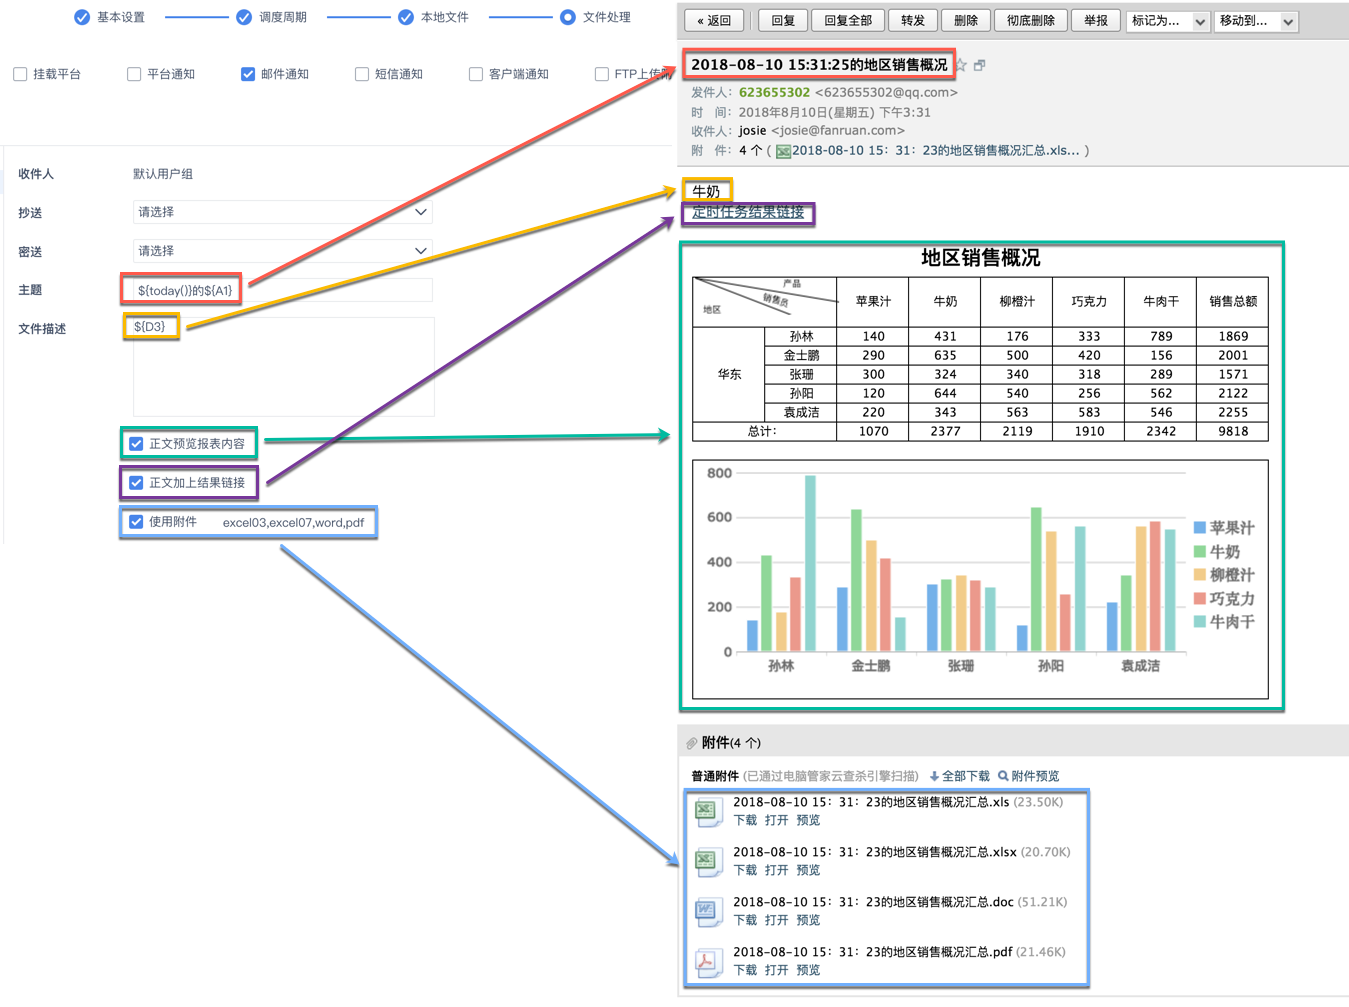The width and height of the screenshot is (1349, 1007).
Task: Click the 牛肉干 legend color swatch
Action: point(1200,622)
